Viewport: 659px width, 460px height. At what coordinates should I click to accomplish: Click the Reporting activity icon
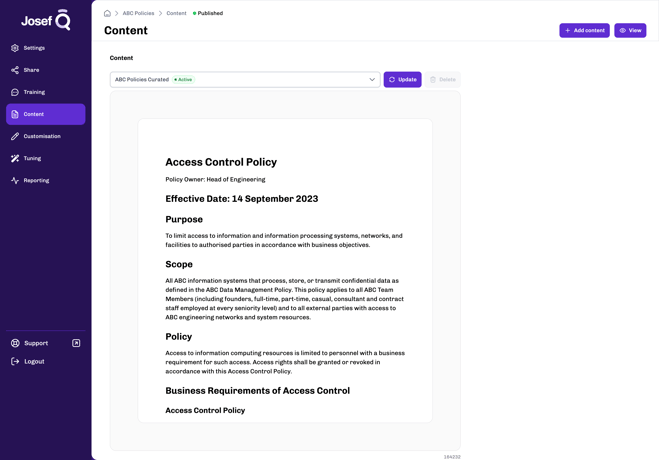click(x=15, y=180)
